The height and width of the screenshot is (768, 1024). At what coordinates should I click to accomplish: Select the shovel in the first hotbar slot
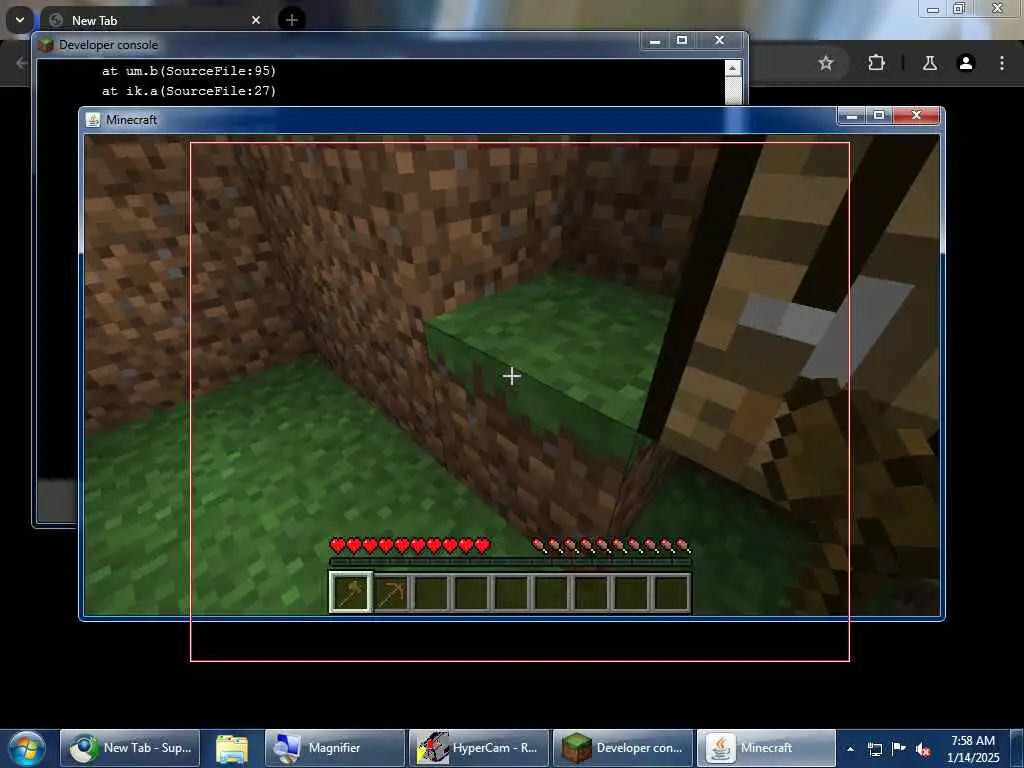click(x=351, y=592)
